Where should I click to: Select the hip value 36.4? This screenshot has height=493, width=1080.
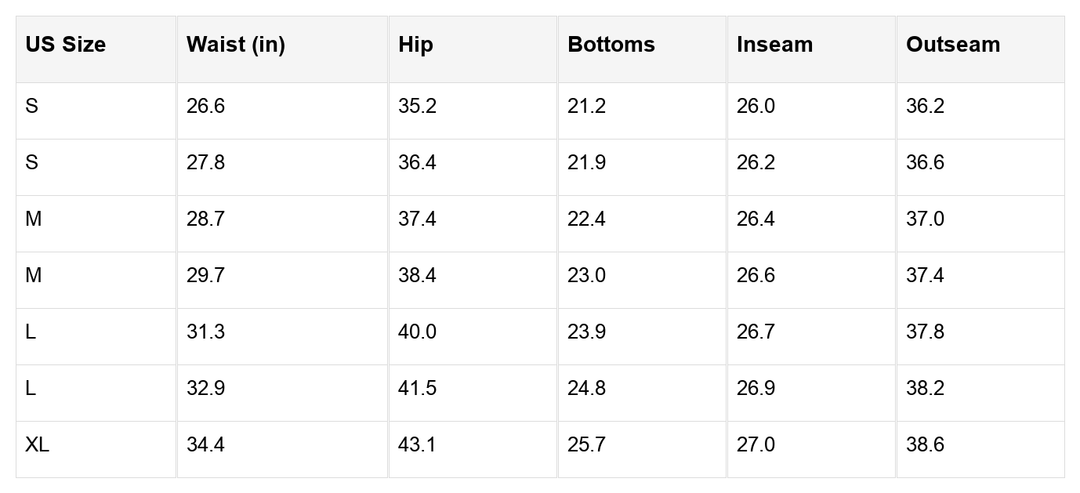click(x=417, y=163)
